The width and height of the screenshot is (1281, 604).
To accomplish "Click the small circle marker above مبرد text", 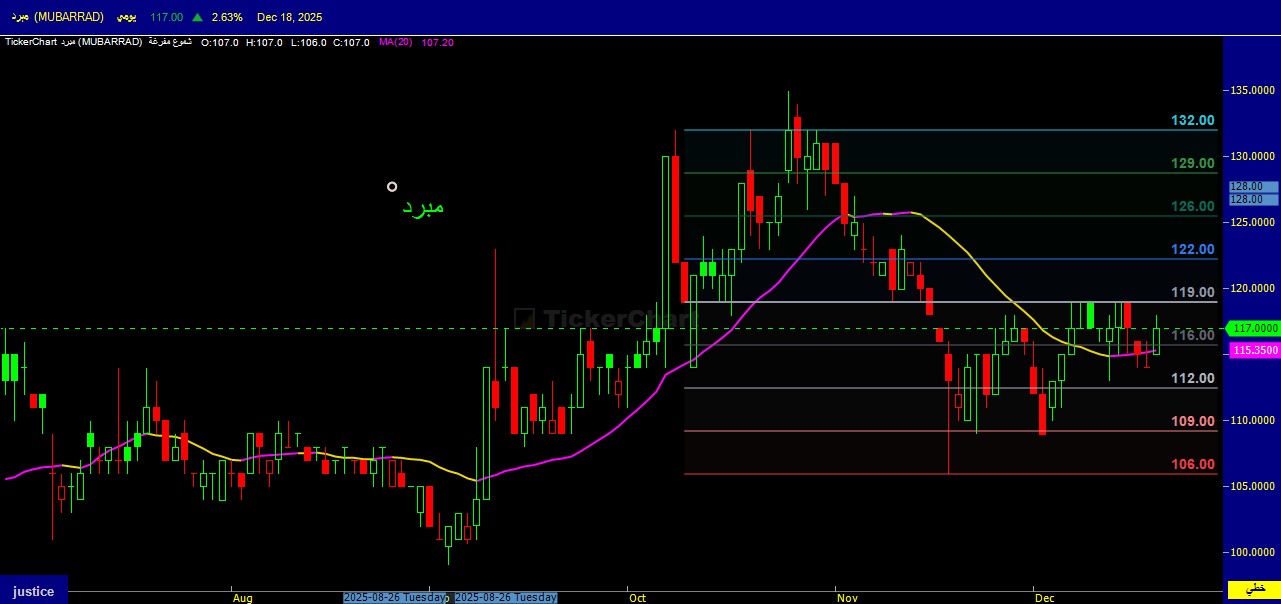I will point(392,187).
